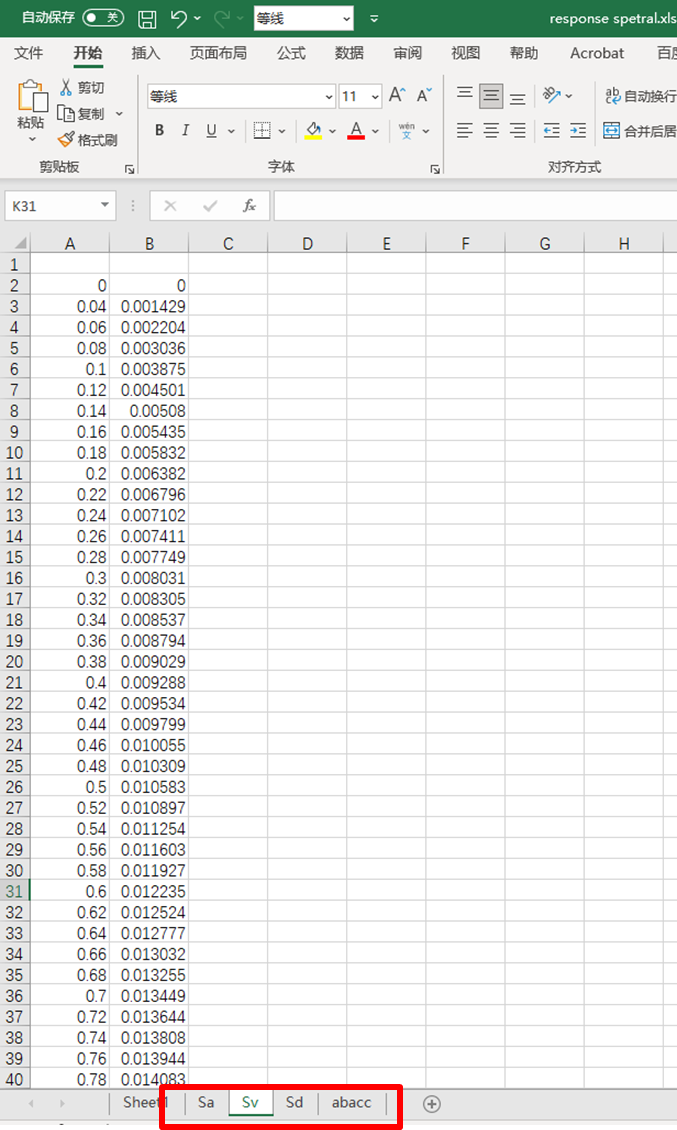Open the ribbon font name combo box

pyautogui.click(x=242, y=96)
